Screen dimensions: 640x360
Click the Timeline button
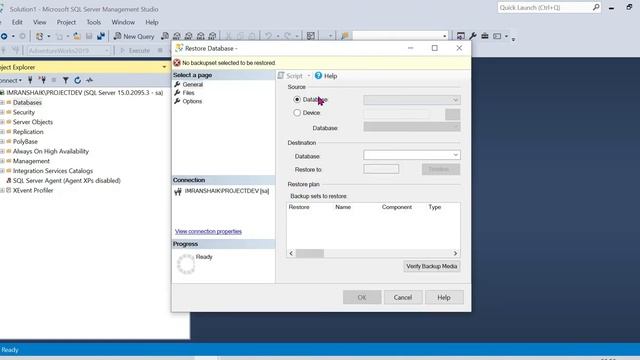441,169
